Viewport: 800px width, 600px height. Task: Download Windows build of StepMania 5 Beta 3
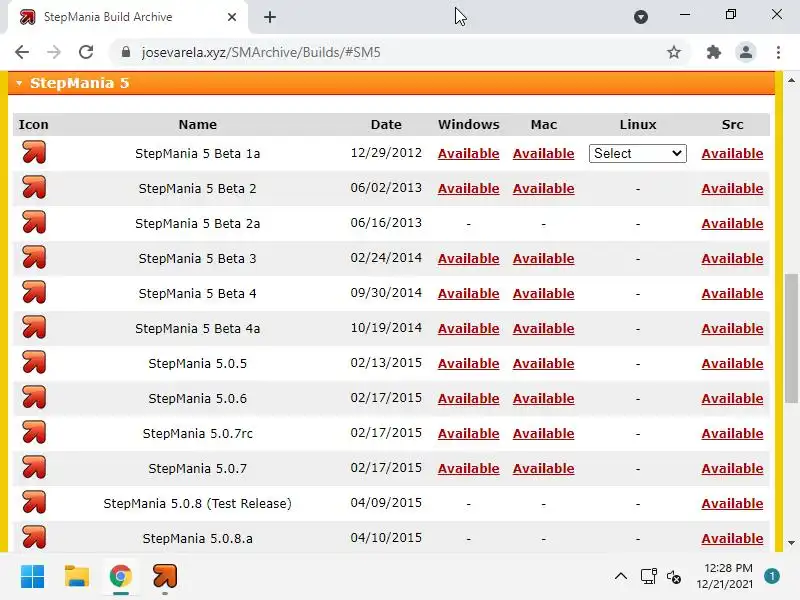point(468,259)
